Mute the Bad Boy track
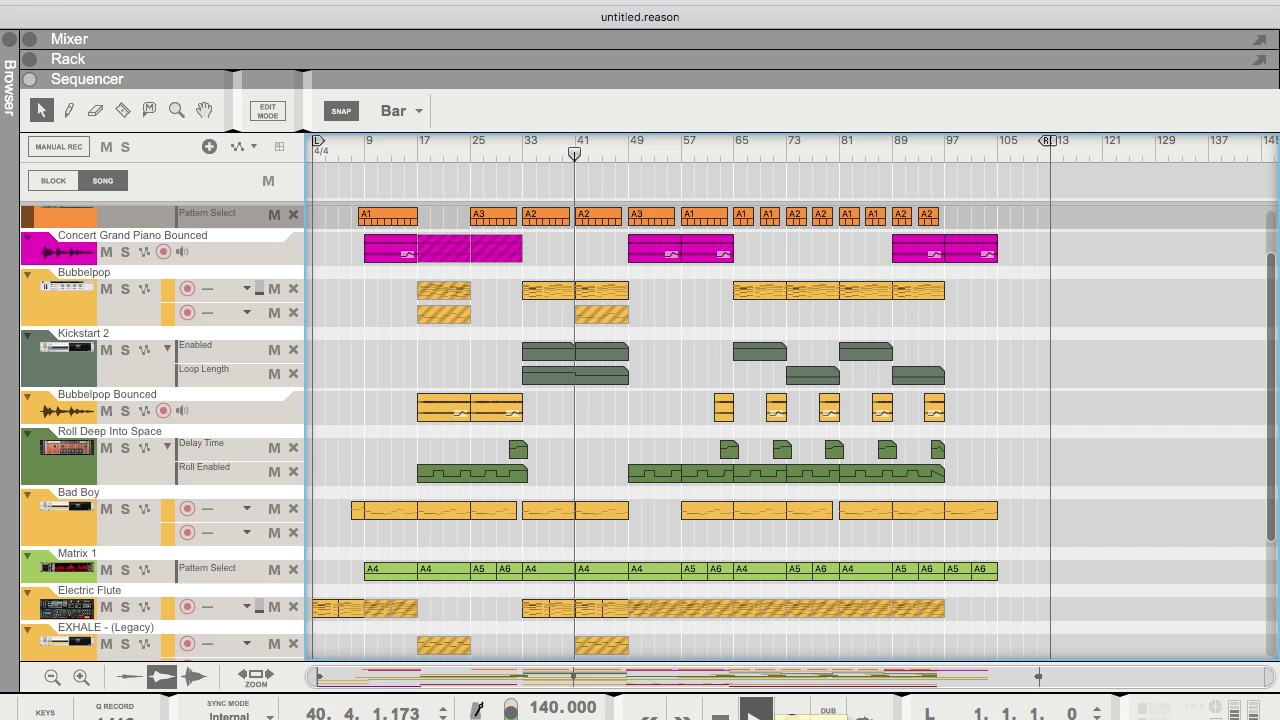The height and width of the screenshot is (720, 1280). 107,509
